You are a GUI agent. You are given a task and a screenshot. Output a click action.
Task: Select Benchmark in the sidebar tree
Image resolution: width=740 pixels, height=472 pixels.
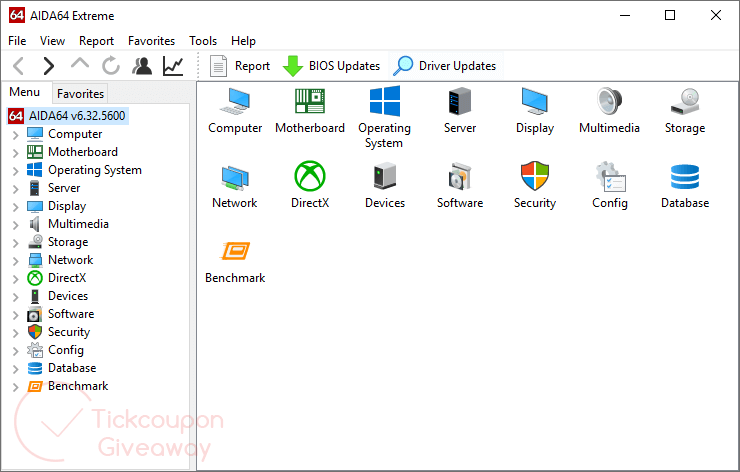pos(78,386)
